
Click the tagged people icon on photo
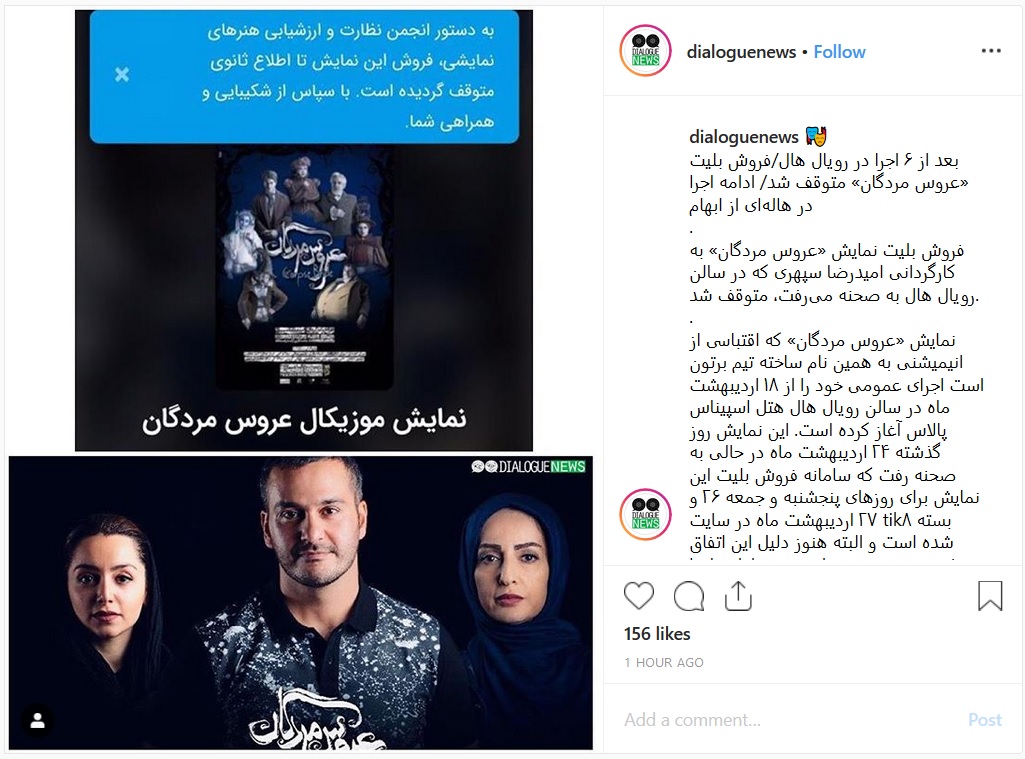pyautogui.click(x=38, y=721)
